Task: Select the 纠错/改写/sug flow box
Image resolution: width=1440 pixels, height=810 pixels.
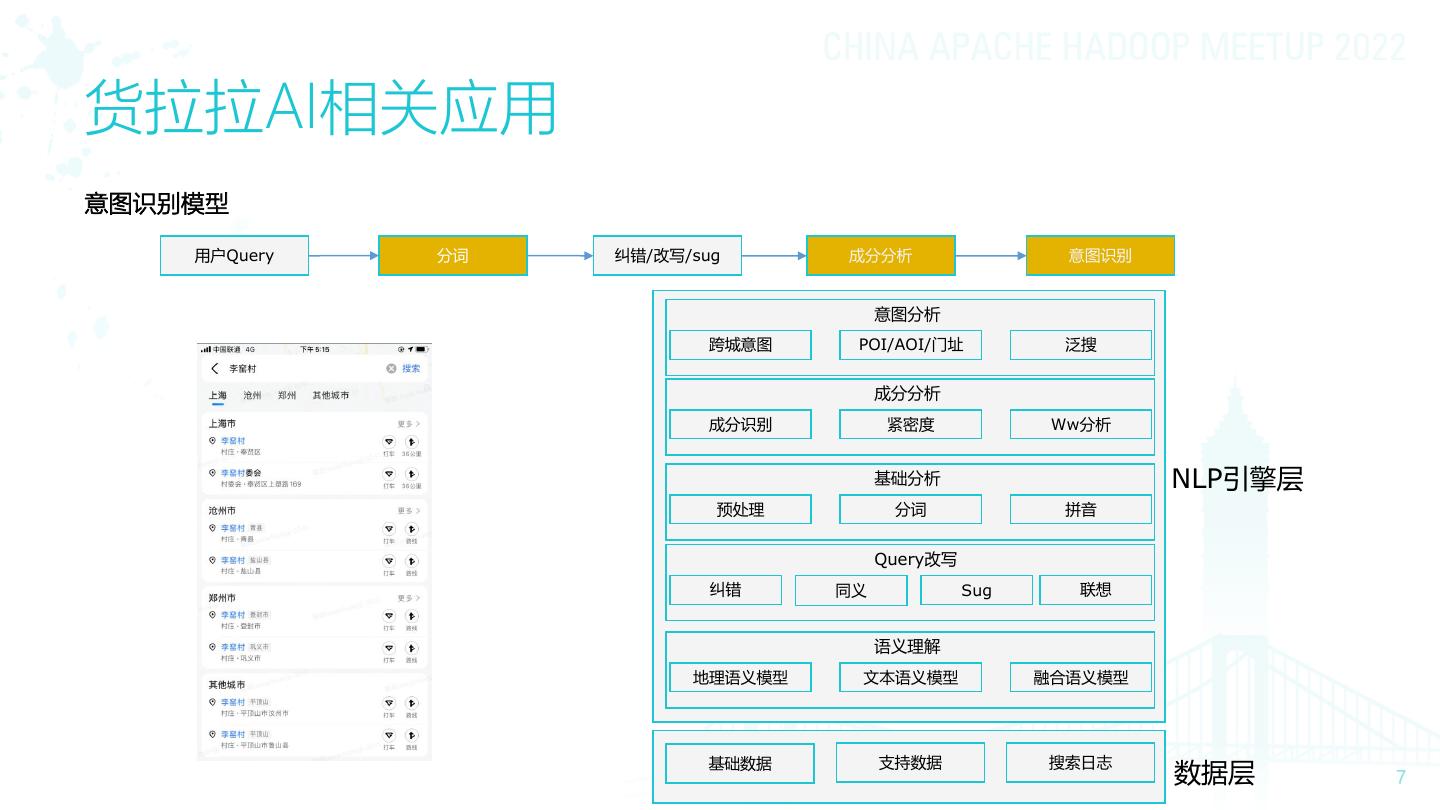Action: (x=667, y=255)
